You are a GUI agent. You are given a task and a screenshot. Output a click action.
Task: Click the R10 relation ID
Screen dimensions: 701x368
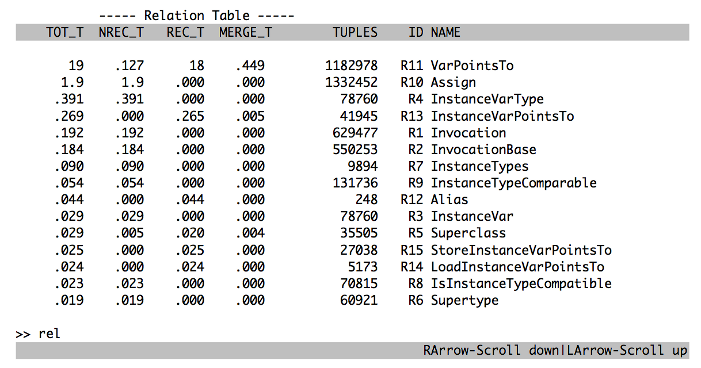[412, 83]
